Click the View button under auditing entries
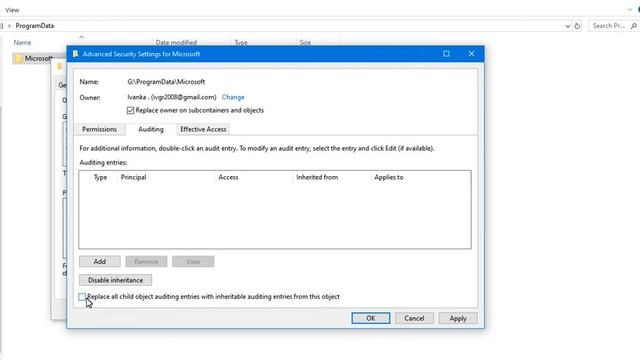Image resolution: width=640 pixels, height=360 pixels. click(x=193, y=262)
